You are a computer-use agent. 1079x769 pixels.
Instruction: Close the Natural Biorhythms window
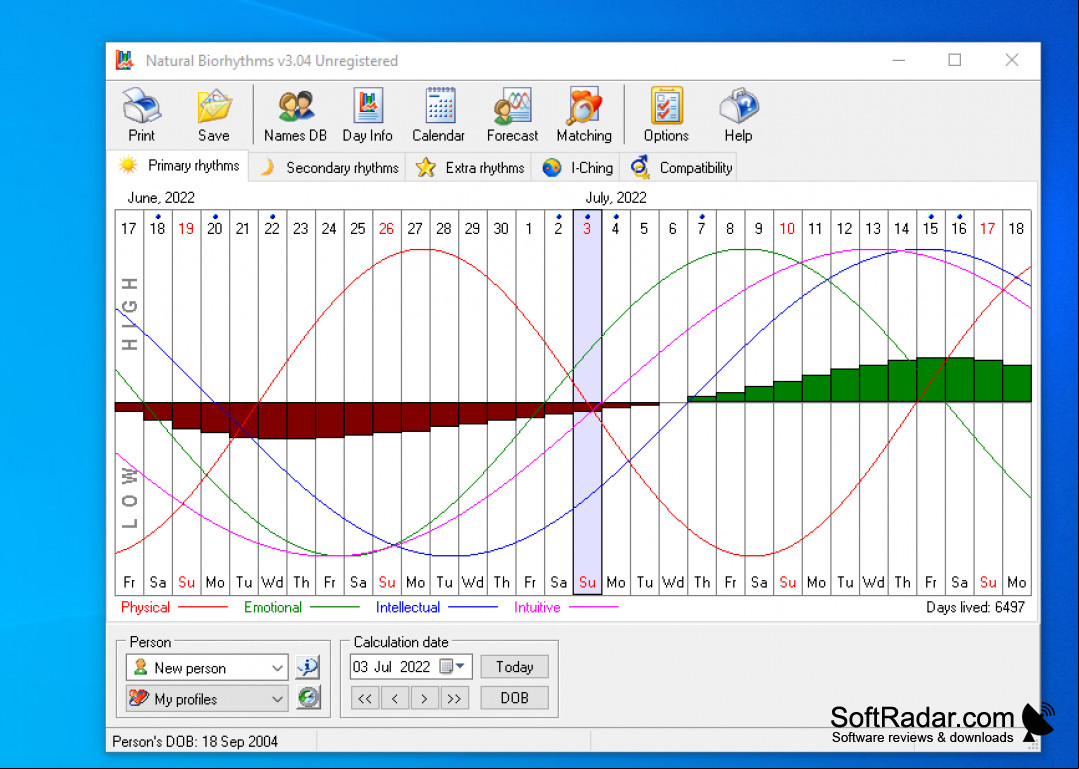1012,61
